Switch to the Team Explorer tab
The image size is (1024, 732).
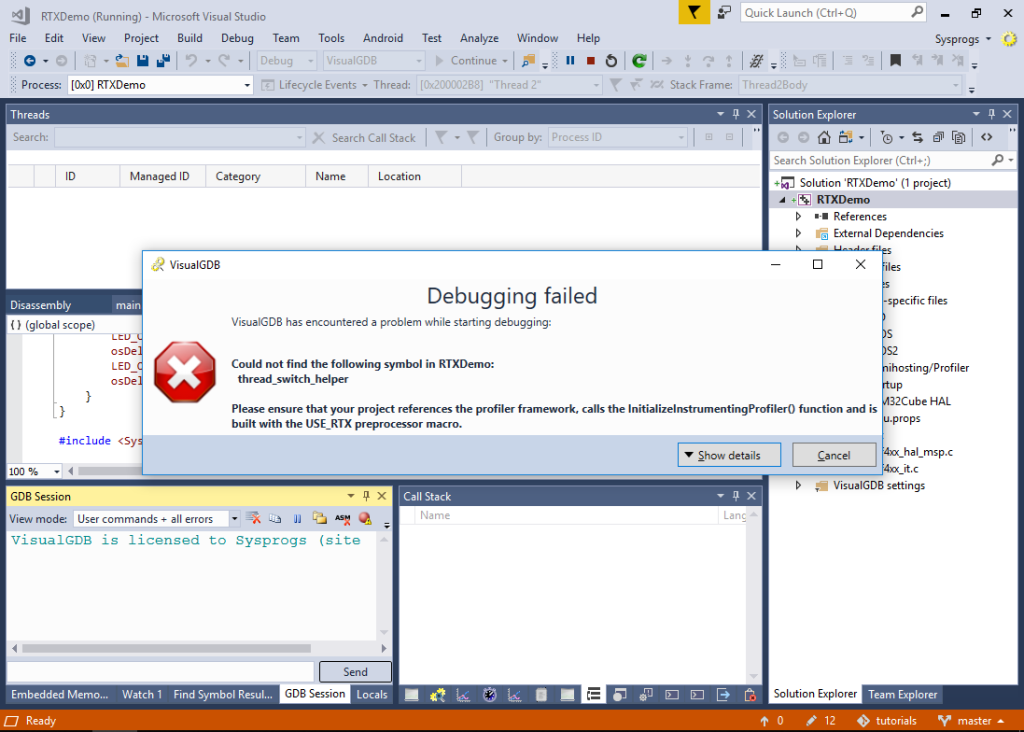click(x=902, y=694)
